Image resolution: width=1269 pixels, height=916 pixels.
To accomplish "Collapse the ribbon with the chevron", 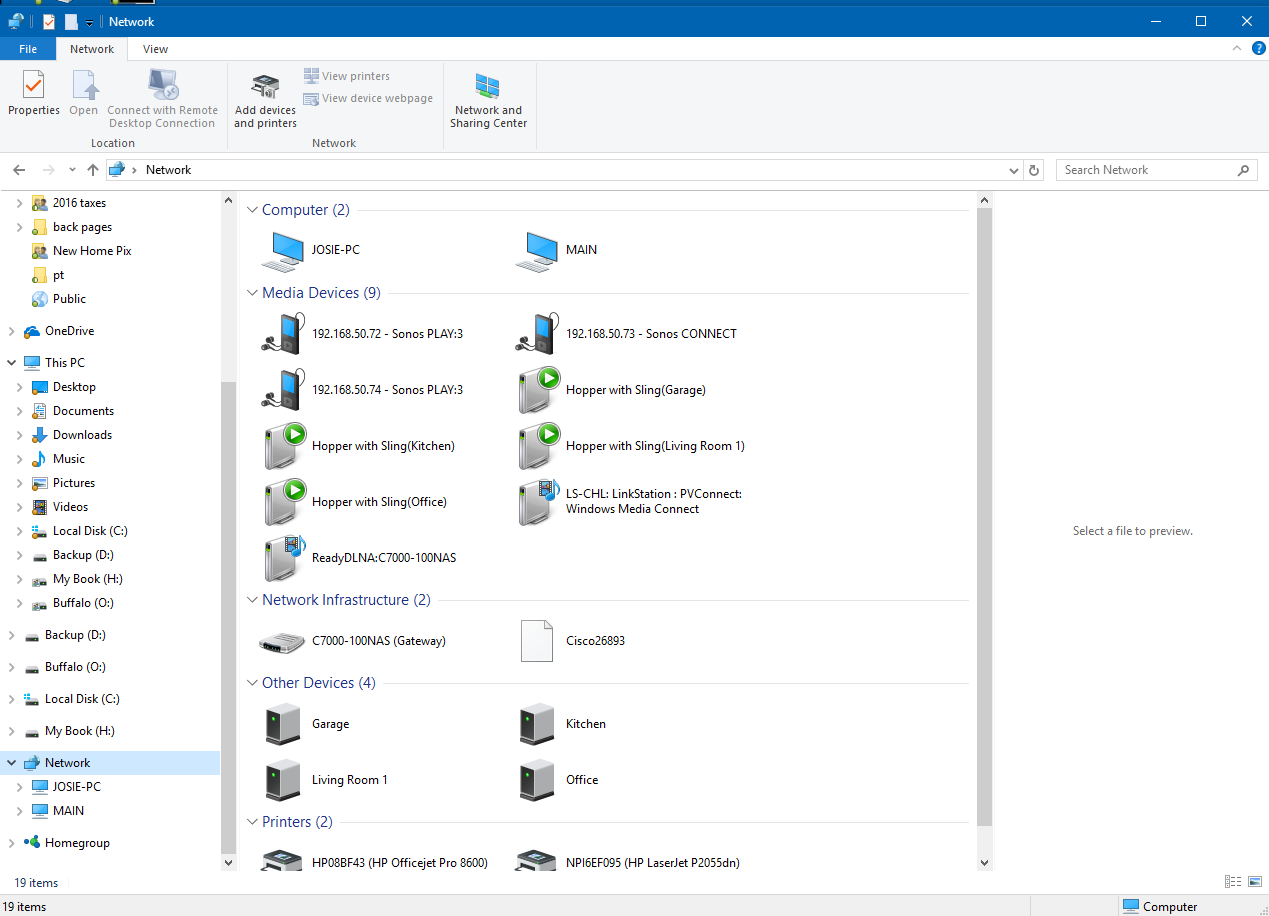I will point(1238,48).
